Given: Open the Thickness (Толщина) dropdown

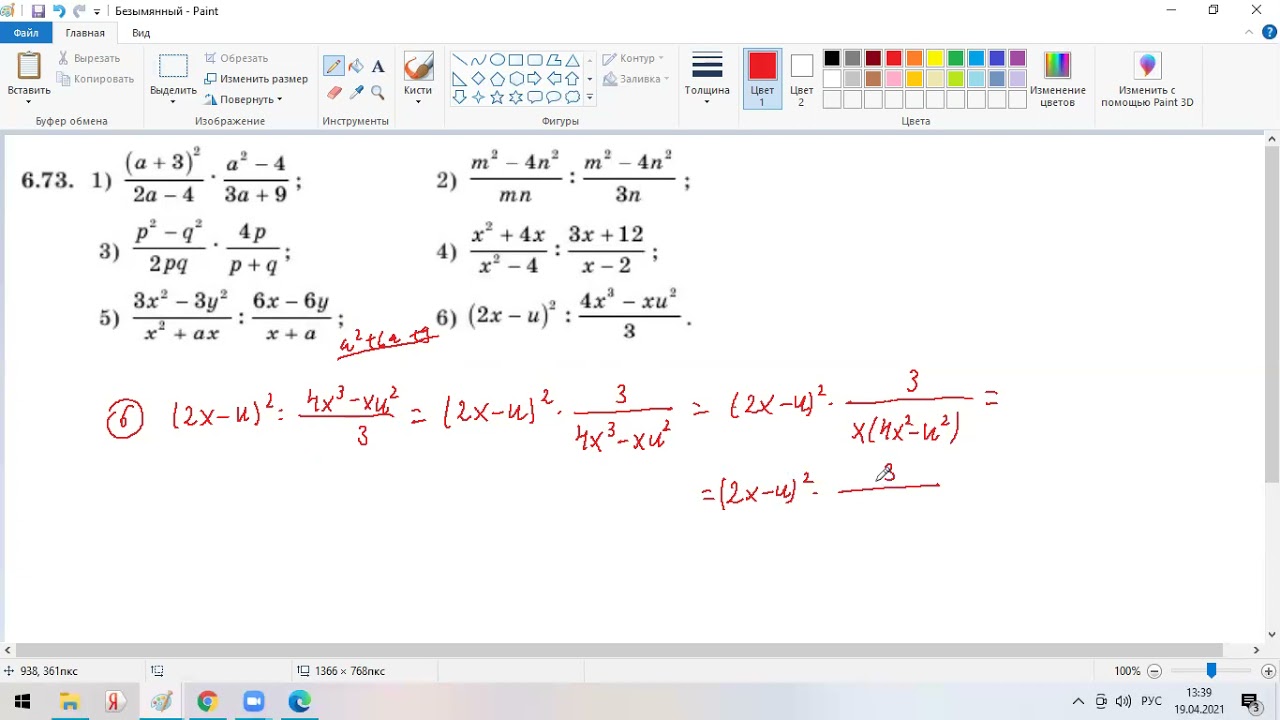Looking at the screenshot, I should point(707,79).
